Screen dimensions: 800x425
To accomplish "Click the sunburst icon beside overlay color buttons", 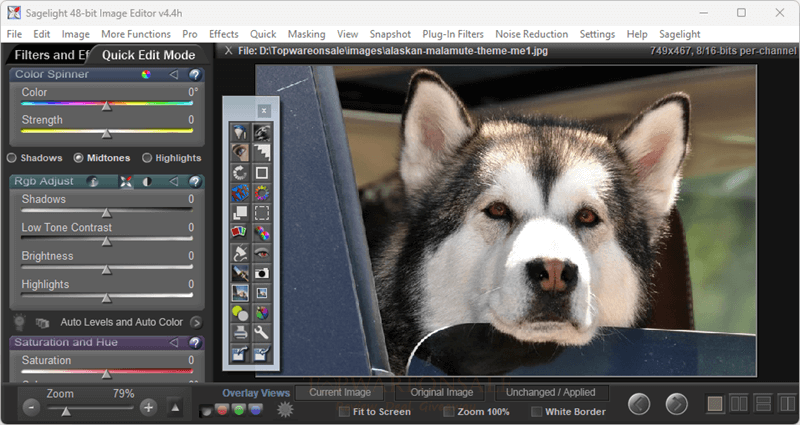I will (285, 409).
